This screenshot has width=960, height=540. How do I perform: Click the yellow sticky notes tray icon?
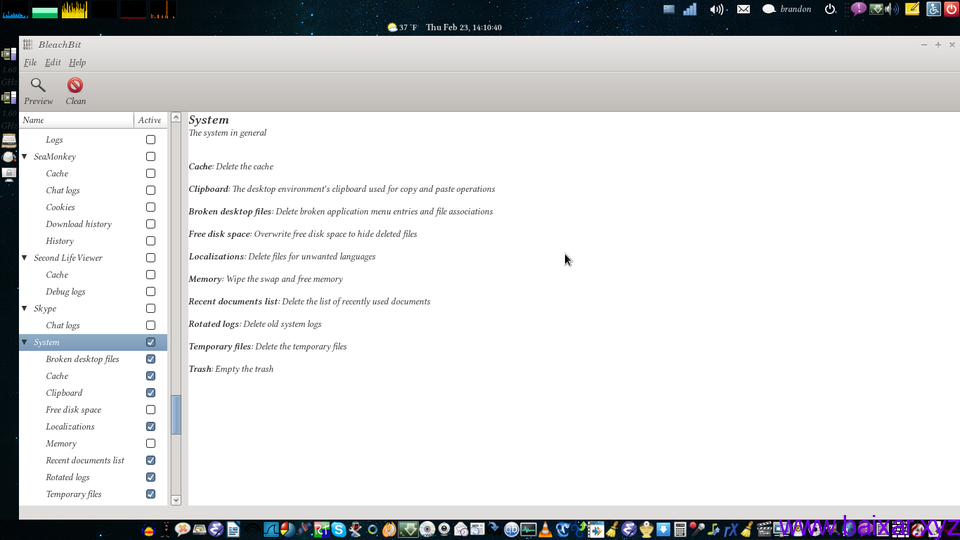point(911,9)
